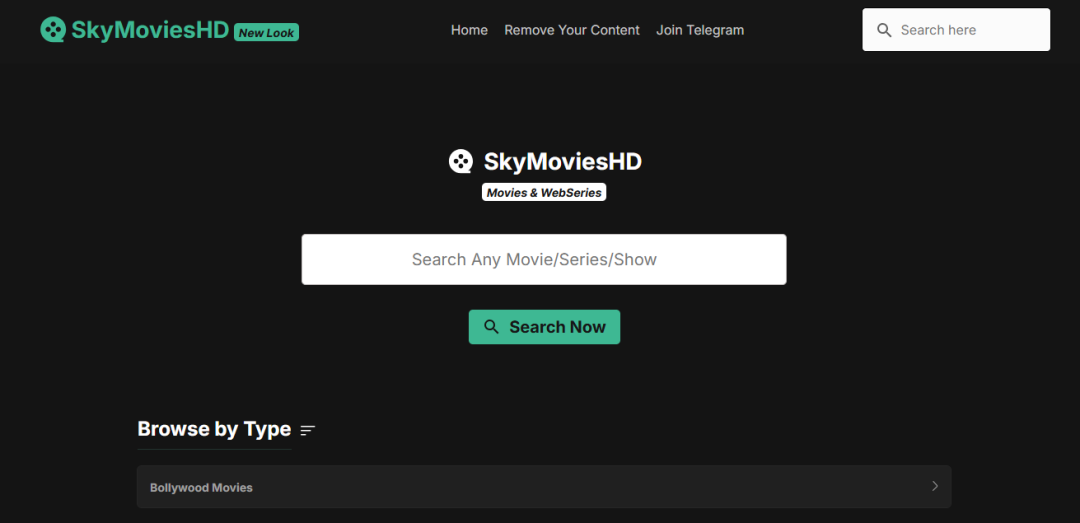Image resolution: width=1080 pixels, height=523 pixels.
Task: Click the New Look badge
Action: click(267, 32)
